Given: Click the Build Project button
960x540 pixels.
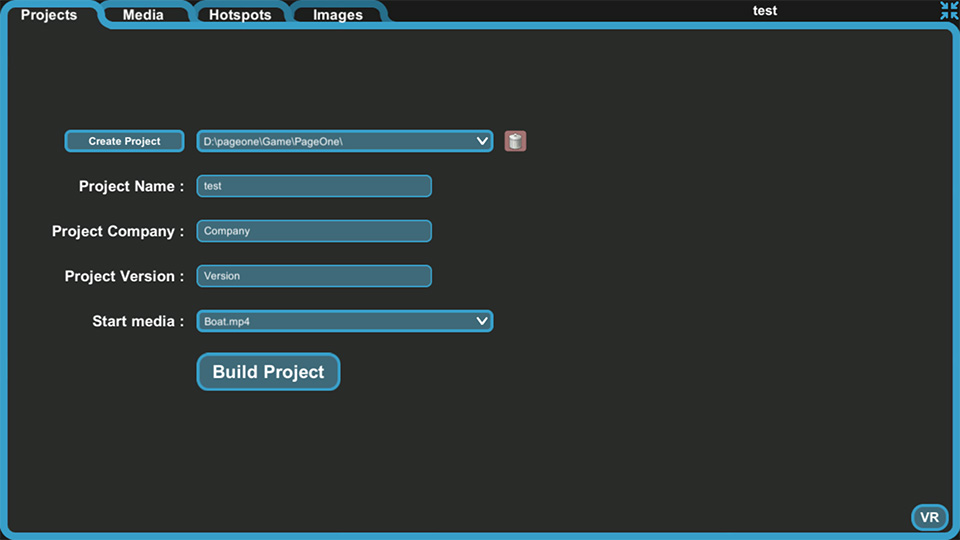Looking at the screenshot, I should click(268, 372).
